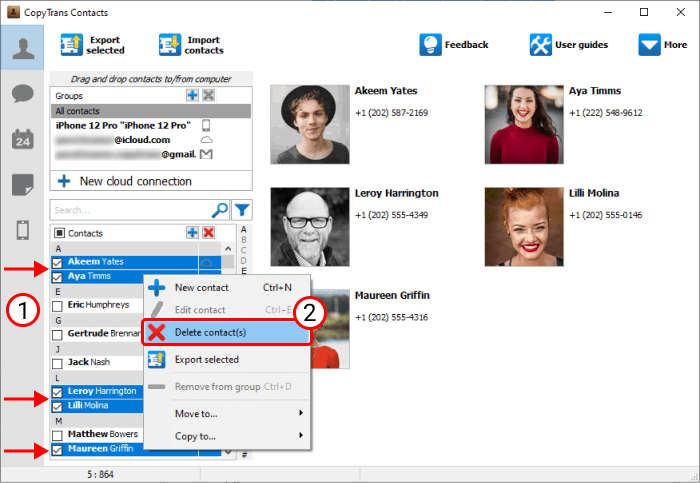The width and height of the screenshot is (700, 483).
Task: Open the Notes section icon
Action: [22, 185]
